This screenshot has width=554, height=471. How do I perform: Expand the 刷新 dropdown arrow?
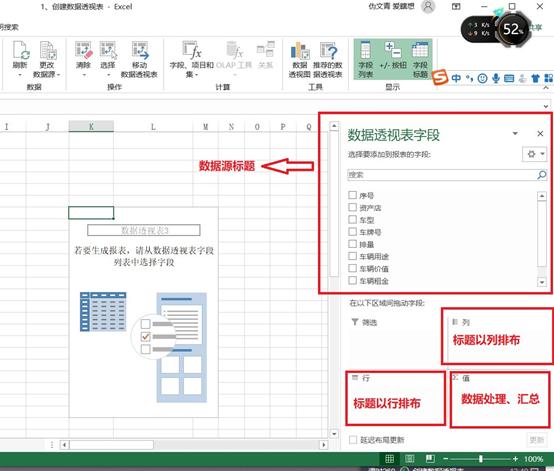pos(20,75)
